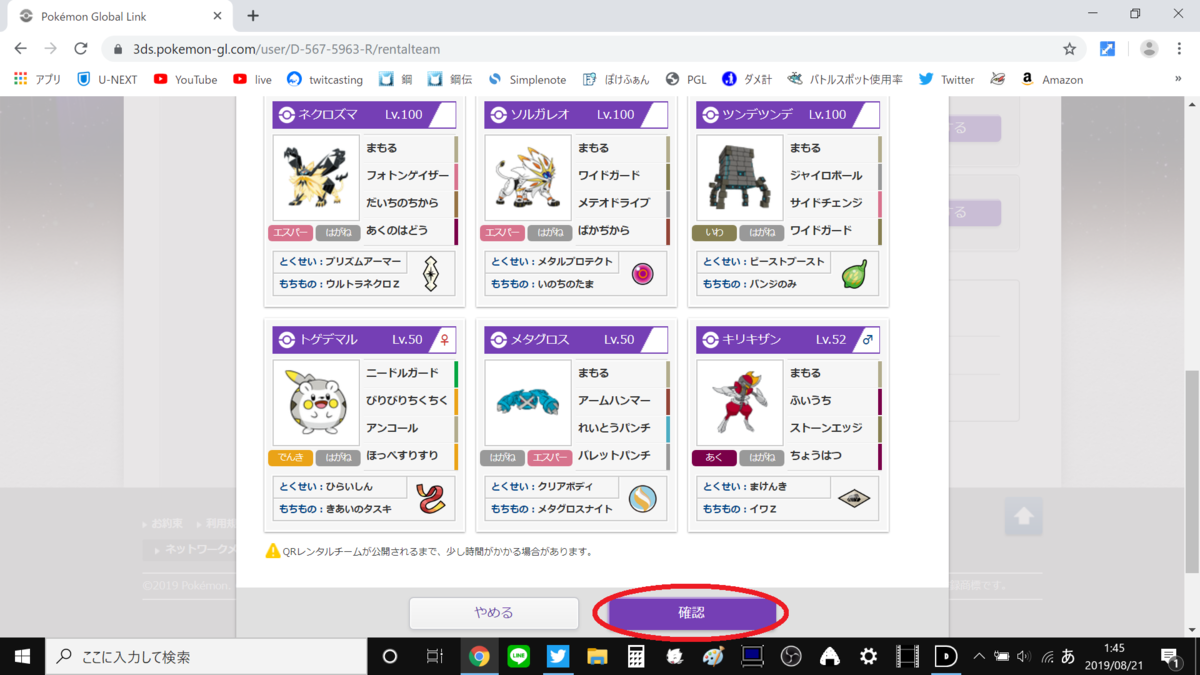Open the Amazon bookmark
Screen dimensions: 1200x675
point(1051,79)
